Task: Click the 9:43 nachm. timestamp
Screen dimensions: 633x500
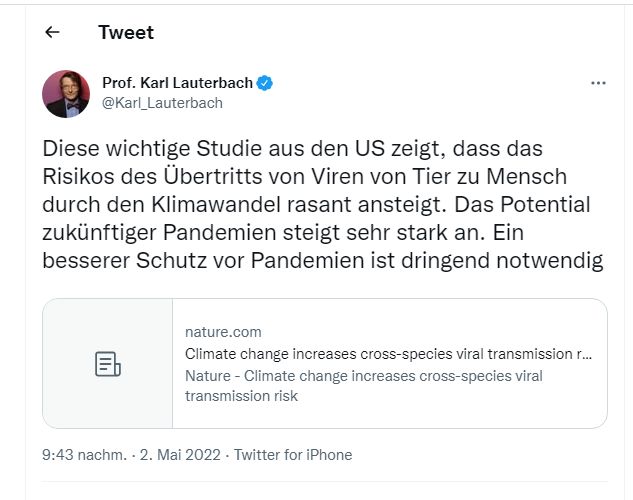Action: 85,454
